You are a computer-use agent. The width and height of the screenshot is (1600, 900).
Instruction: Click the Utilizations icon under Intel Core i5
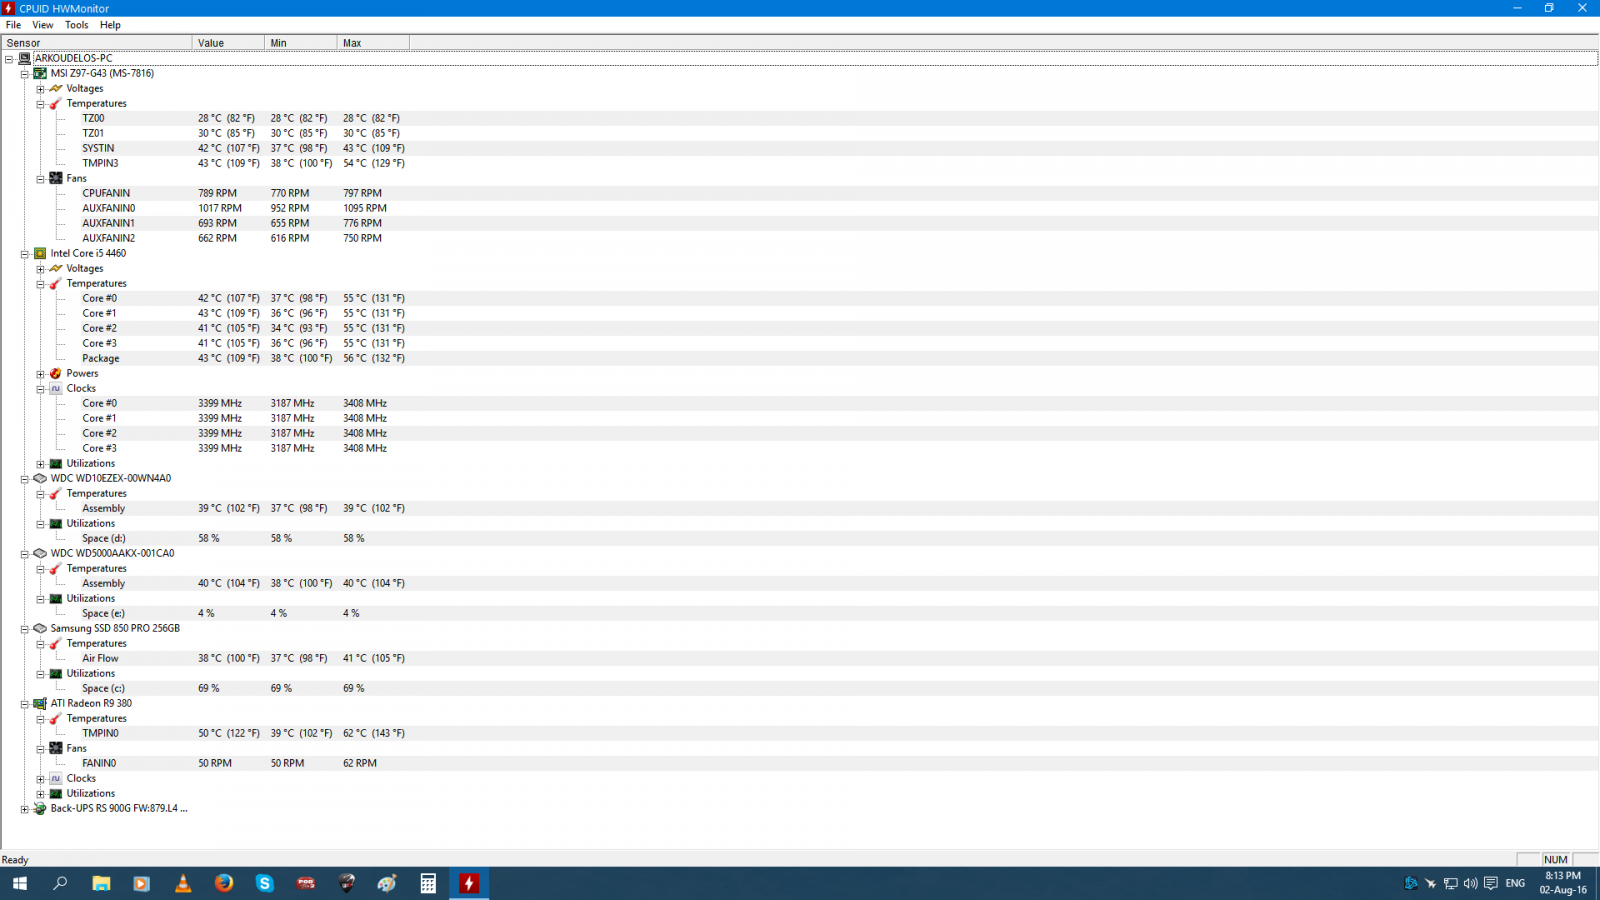tap(56, 463)
